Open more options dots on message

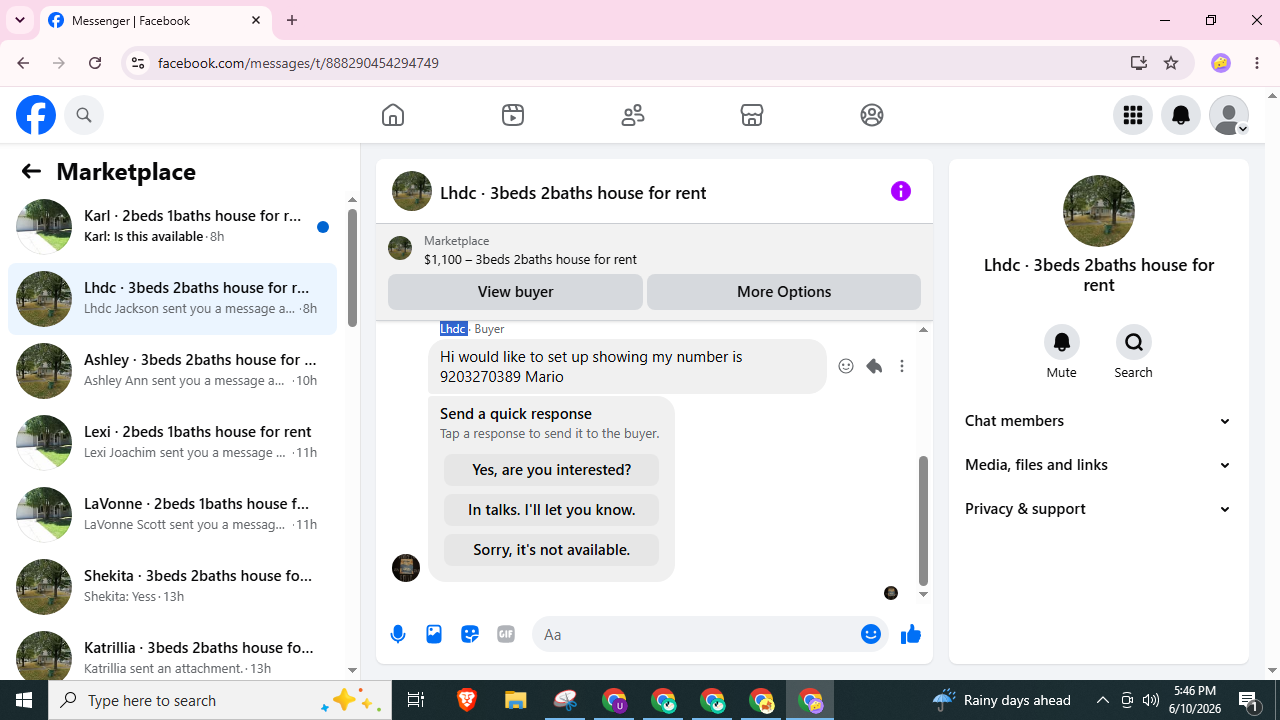902,366
